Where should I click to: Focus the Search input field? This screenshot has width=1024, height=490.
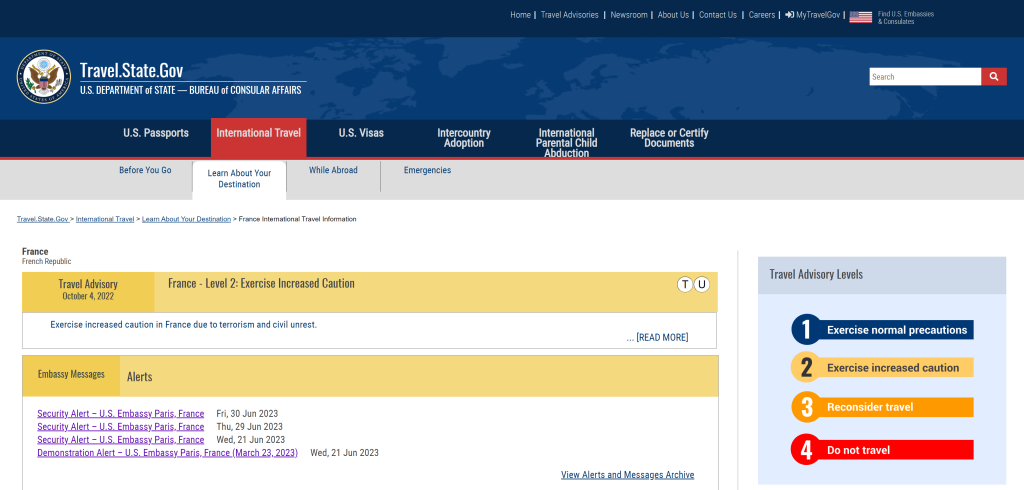pyautogui.click(x=925, y=76)
